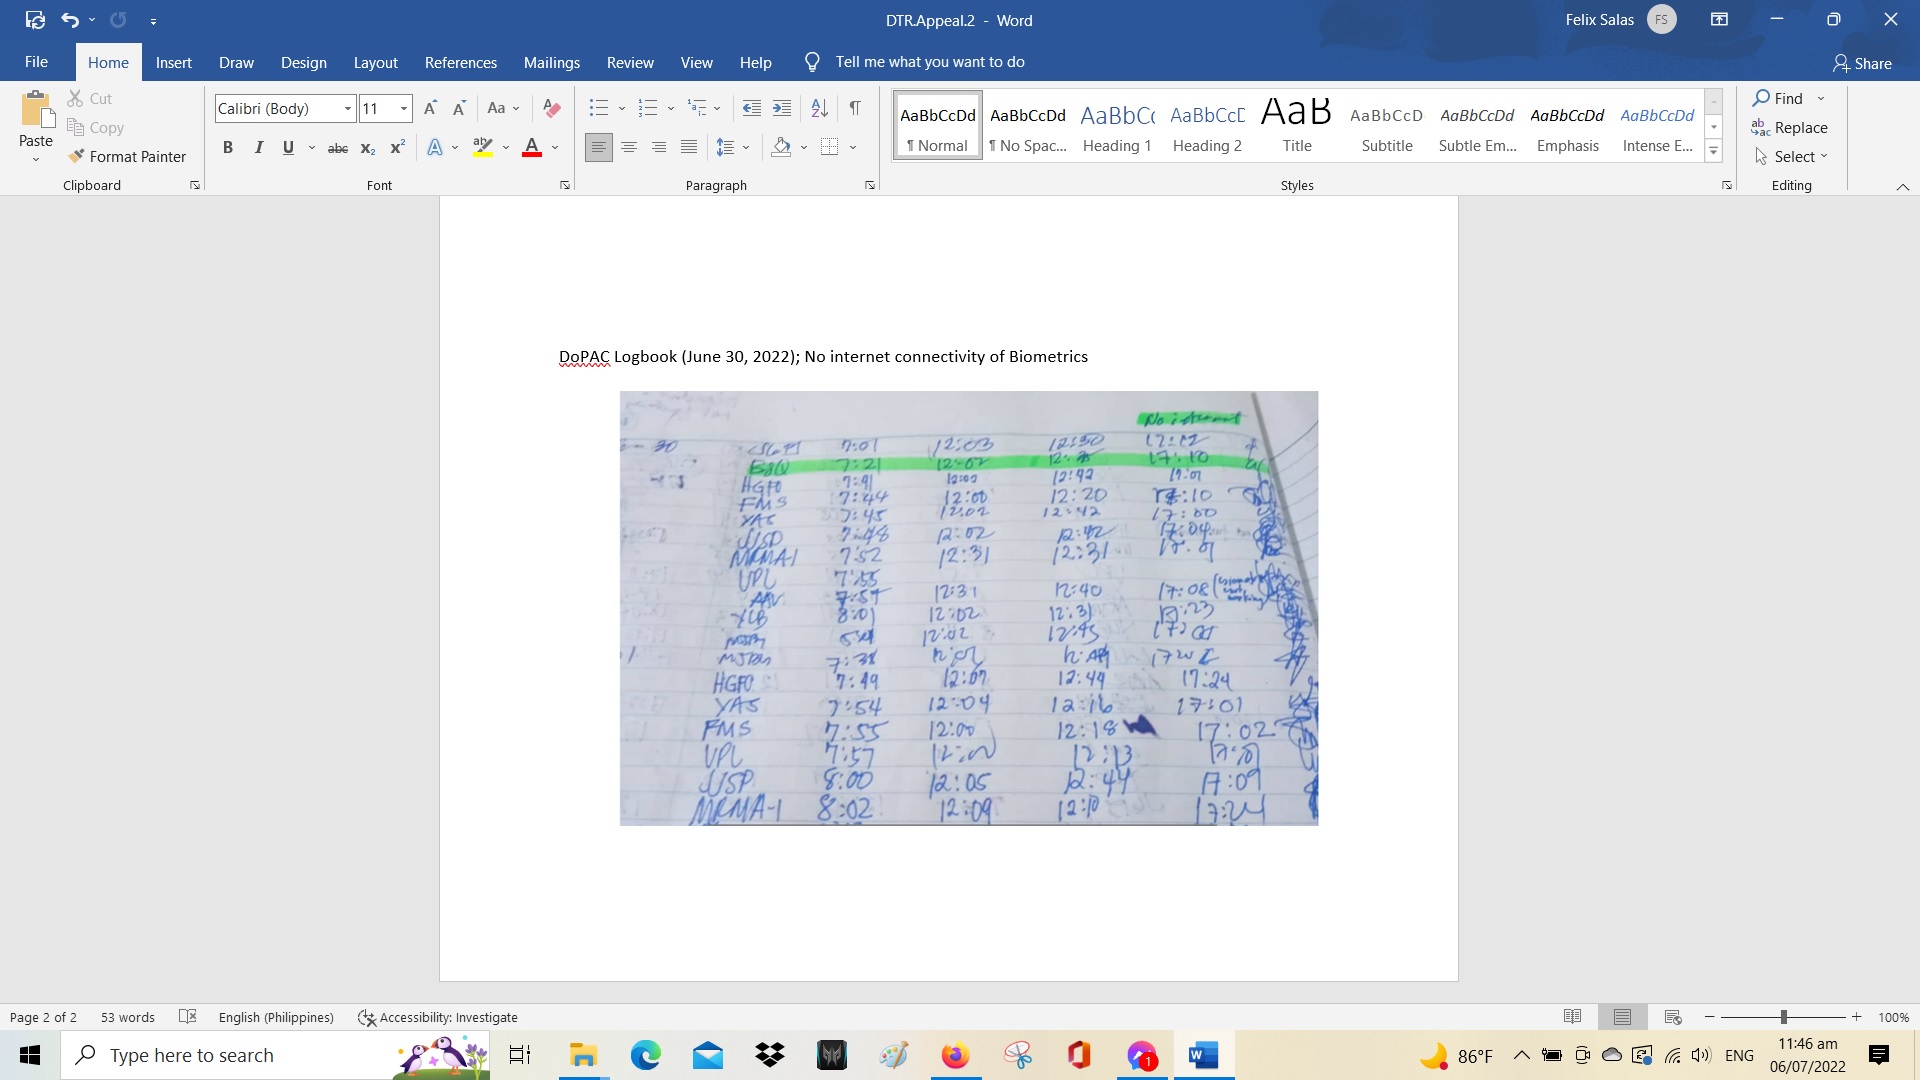Expand the font size dropdown
The width and height of the screenshot is (1920, 1080).
(404, 109)
